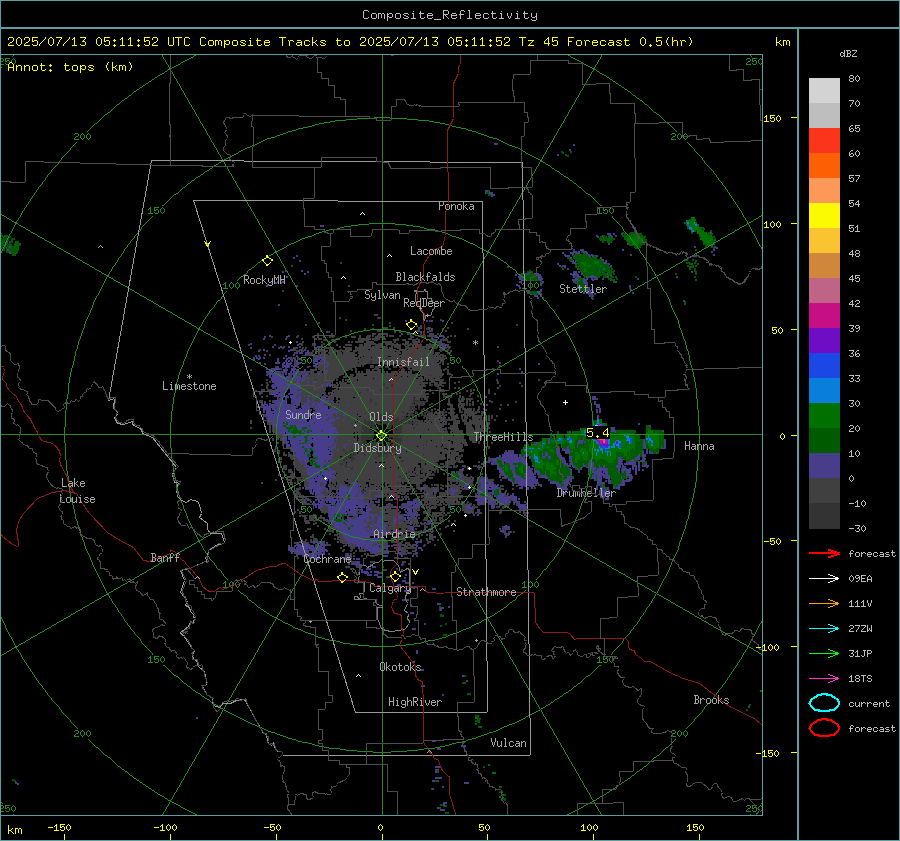Image resolution: width=900 pixels, height=841 pixels.
Task: Click the Composite_Reflectivity title
Action: [450, 15]
